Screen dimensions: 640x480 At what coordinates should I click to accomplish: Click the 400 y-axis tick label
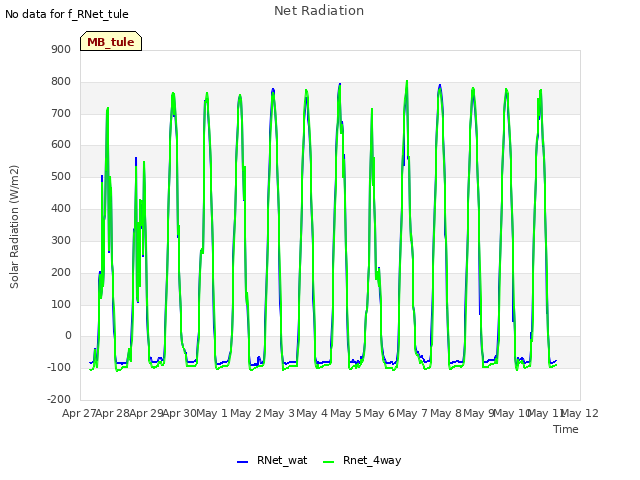tap(61, 209)
